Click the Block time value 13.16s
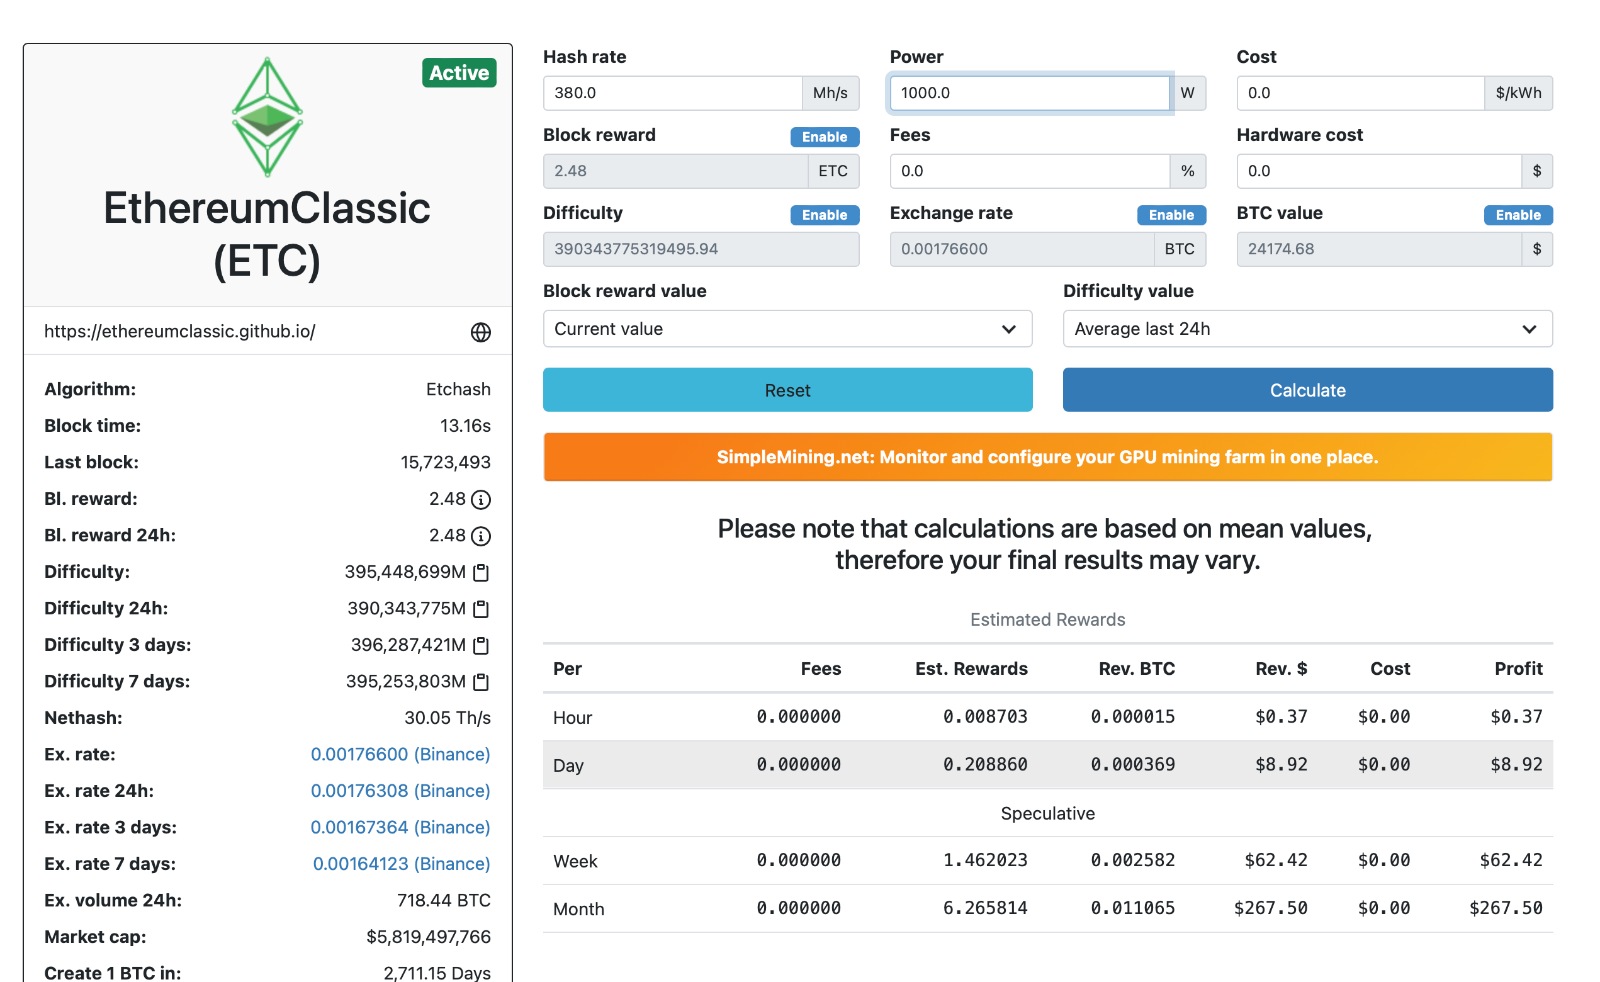This screenshot has height=982, width=1600. (465, 426)
